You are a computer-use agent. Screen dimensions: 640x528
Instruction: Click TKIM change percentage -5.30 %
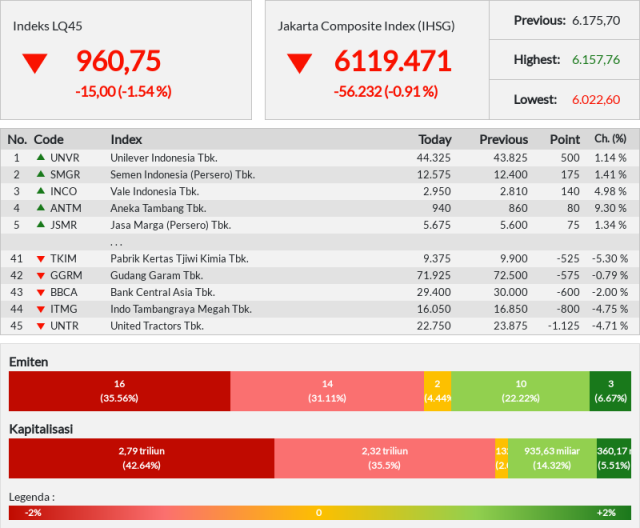click(x=610, y=259)
